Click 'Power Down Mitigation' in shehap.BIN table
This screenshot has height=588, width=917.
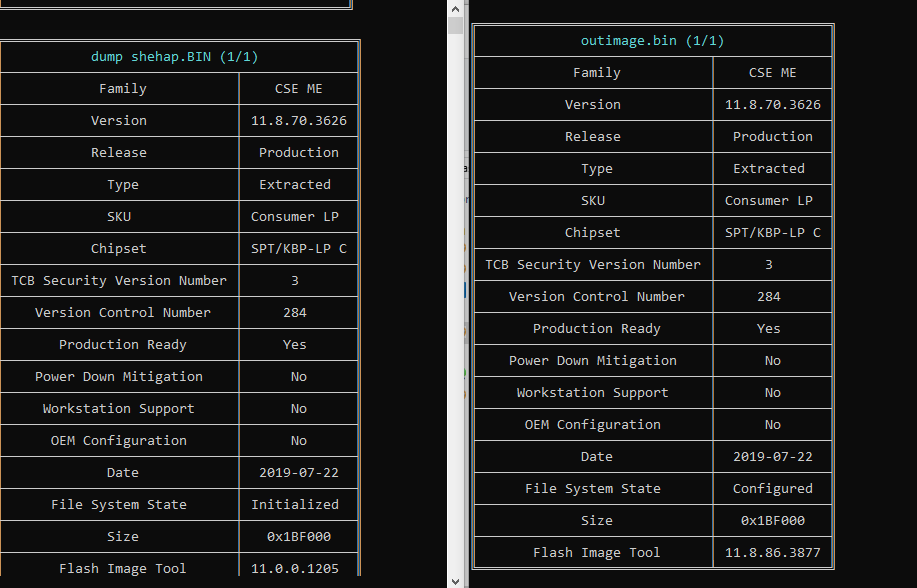(x=119, y=377)
